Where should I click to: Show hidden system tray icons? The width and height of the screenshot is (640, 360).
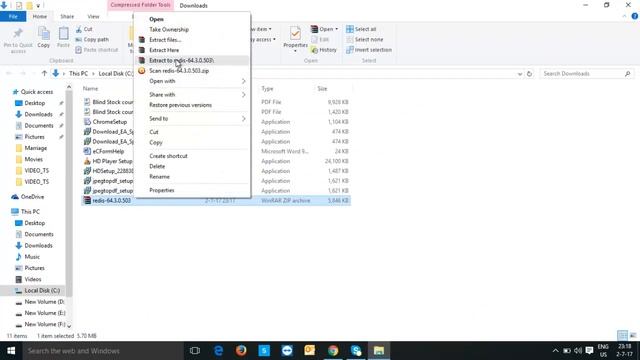point(555,351)
